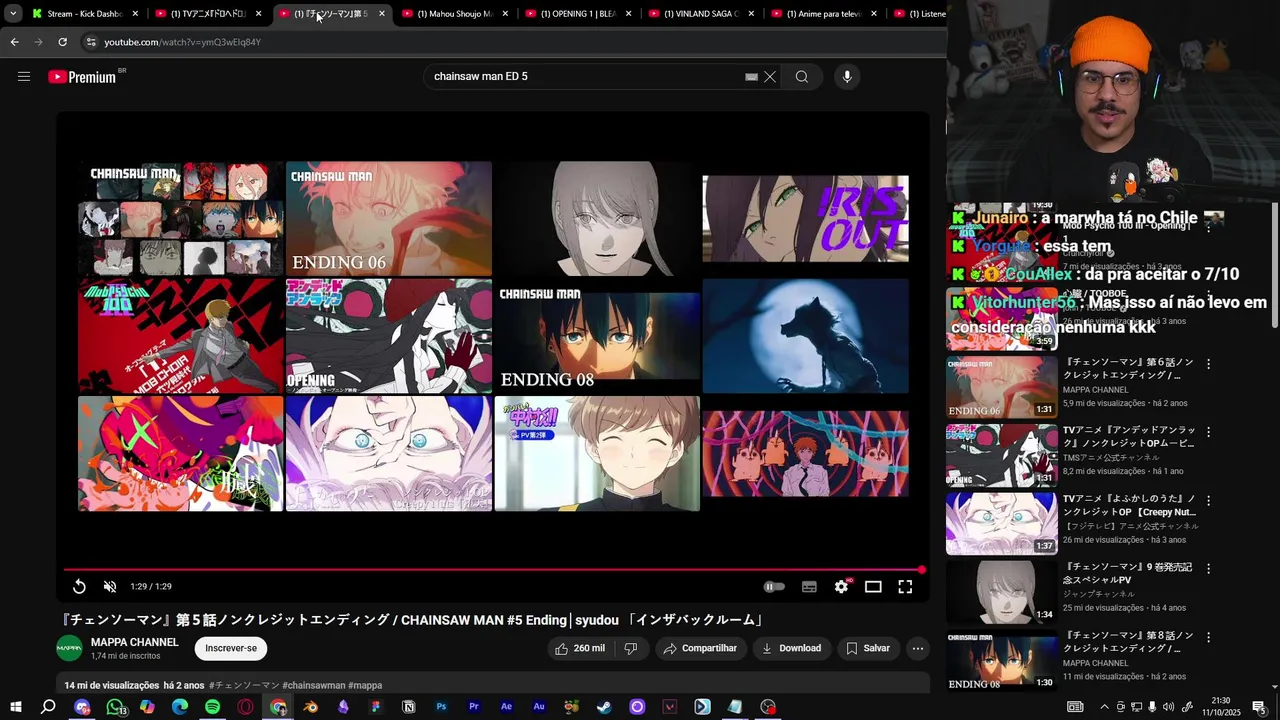1280x720 pixels.
Task: Open the ENDING 06 sidebar thumbnail
Action: (x=1002, y=387)
